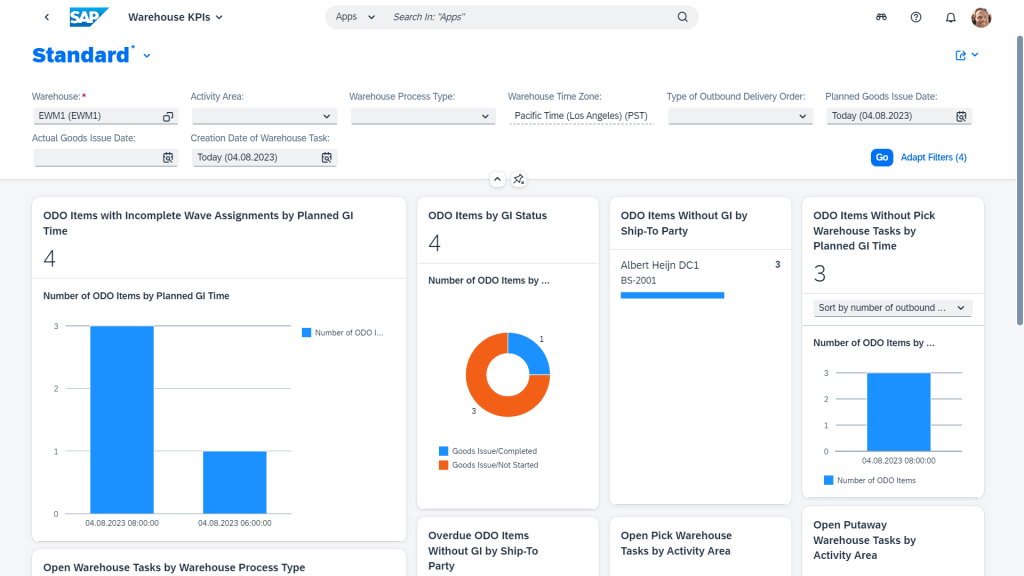The image size is (1024, 576).
Task: Click the back navigation arrow
Action: (46, 17)
